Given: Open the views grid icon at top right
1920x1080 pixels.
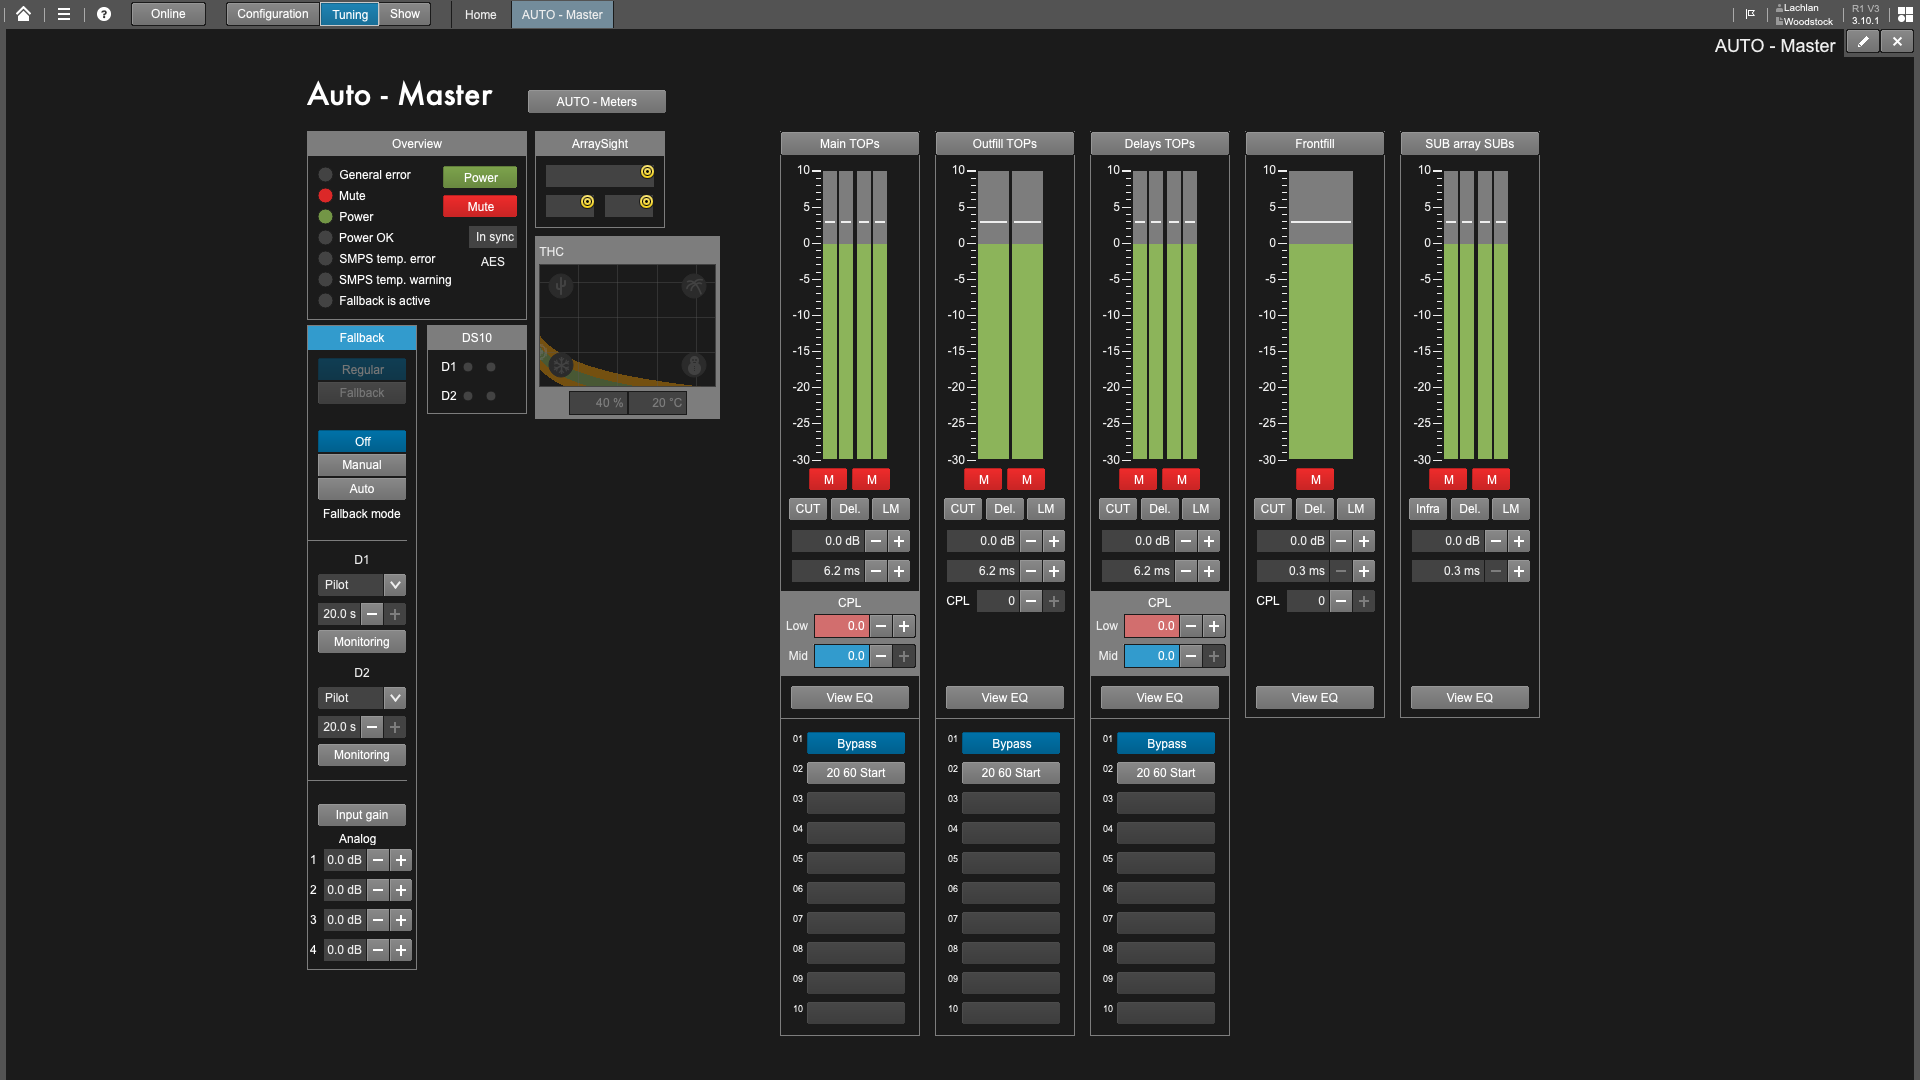Looking at the screenshot, I should point(1905,14).
